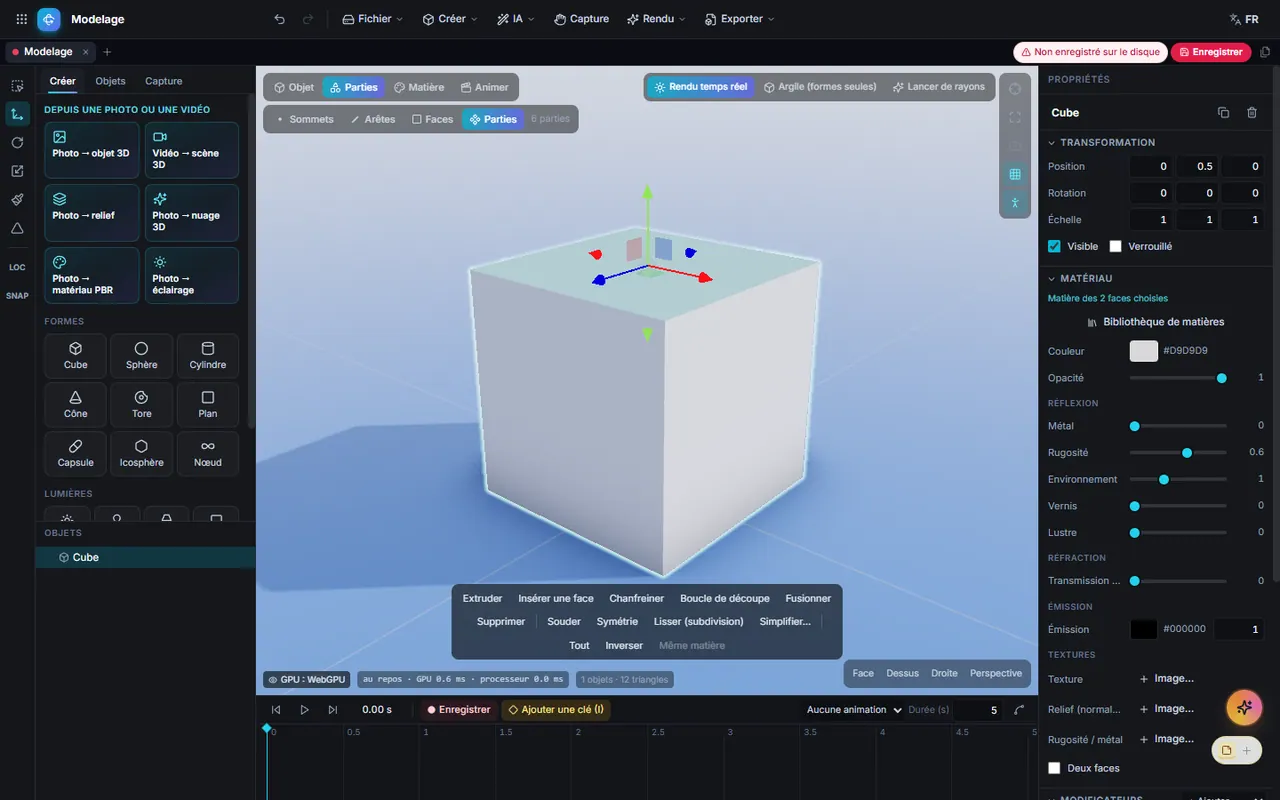1280x800 pixels.
Task: Add a Cylindre shape
Action: tap(208, 355)
